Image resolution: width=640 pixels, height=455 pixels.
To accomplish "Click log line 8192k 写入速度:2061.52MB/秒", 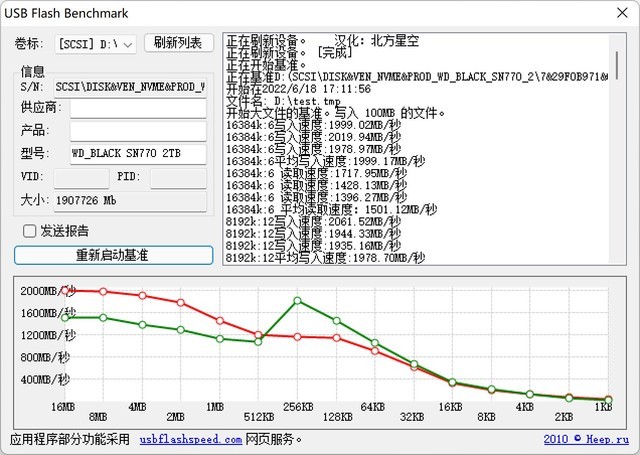I will pos(313,222).
